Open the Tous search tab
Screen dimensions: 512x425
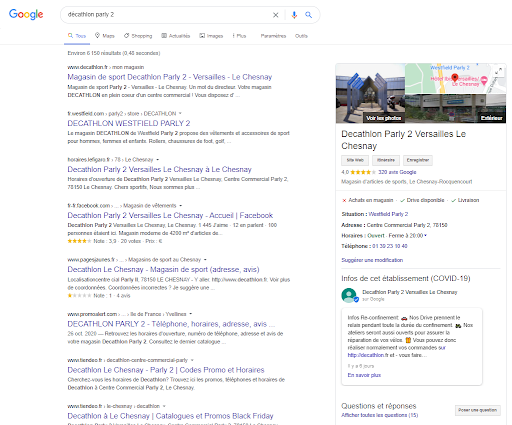(x=77, y=36)
